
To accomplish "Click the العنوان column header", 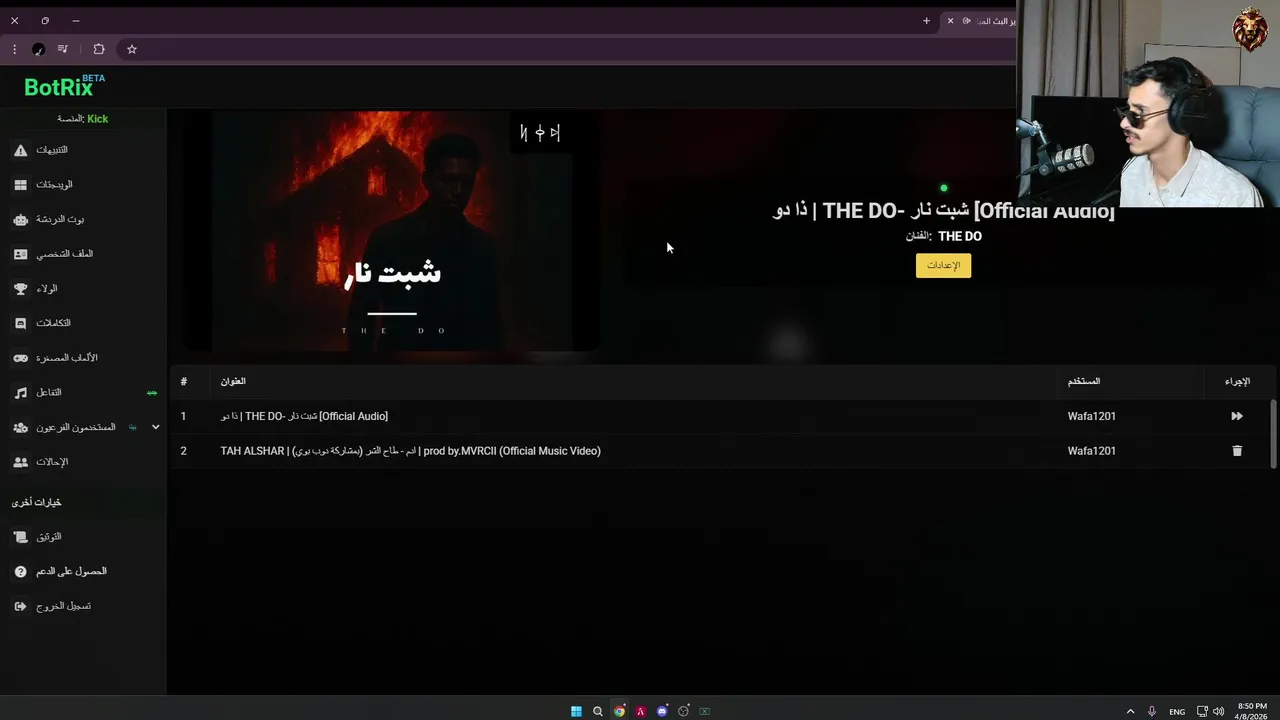I will point(233,381).
